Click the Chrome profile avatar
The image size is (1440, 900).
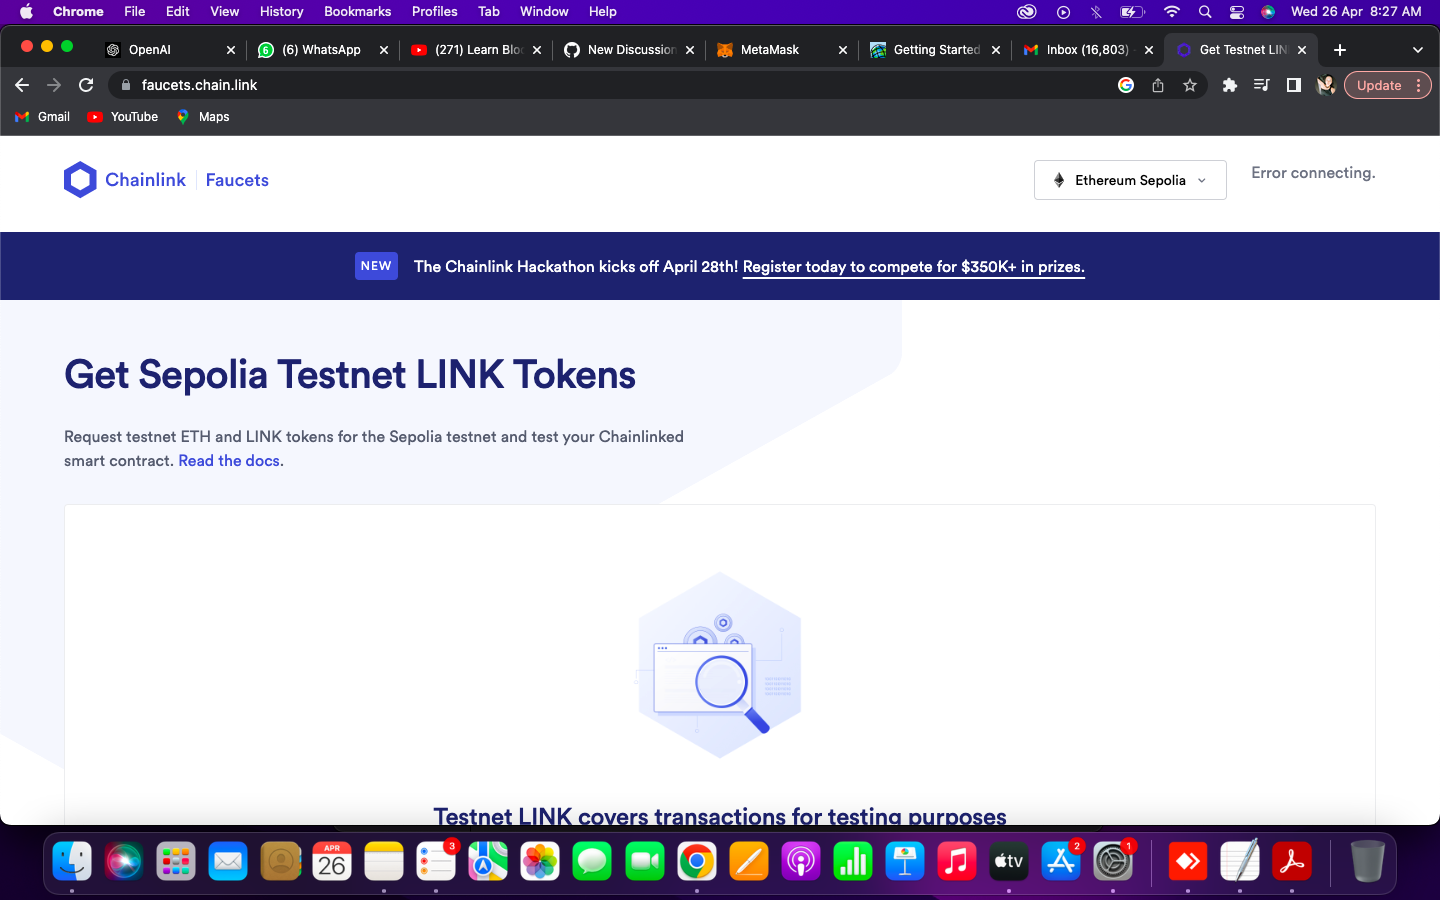[1326, 85]
